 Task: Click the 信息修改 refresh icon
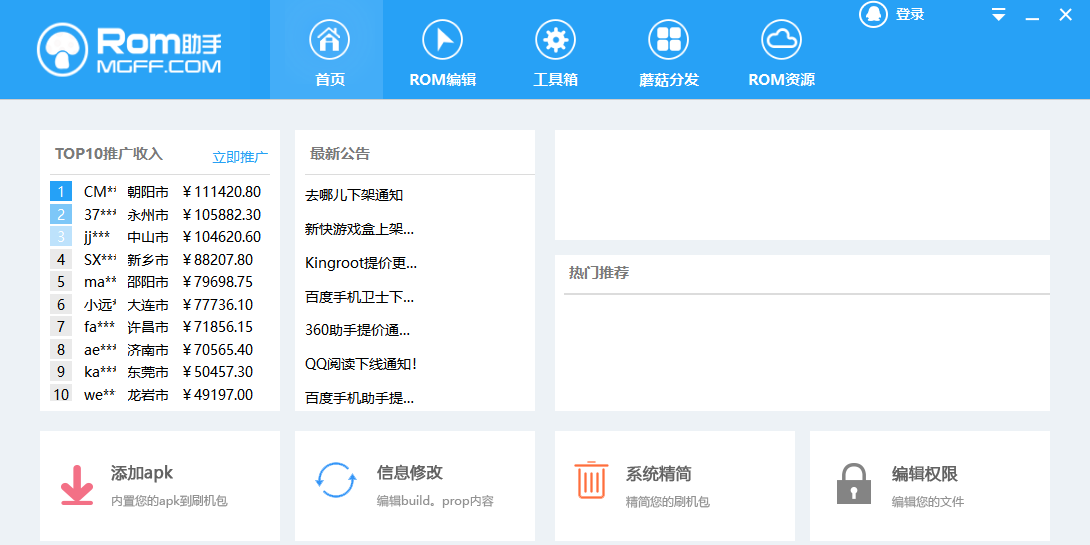(x=335, y=480)
